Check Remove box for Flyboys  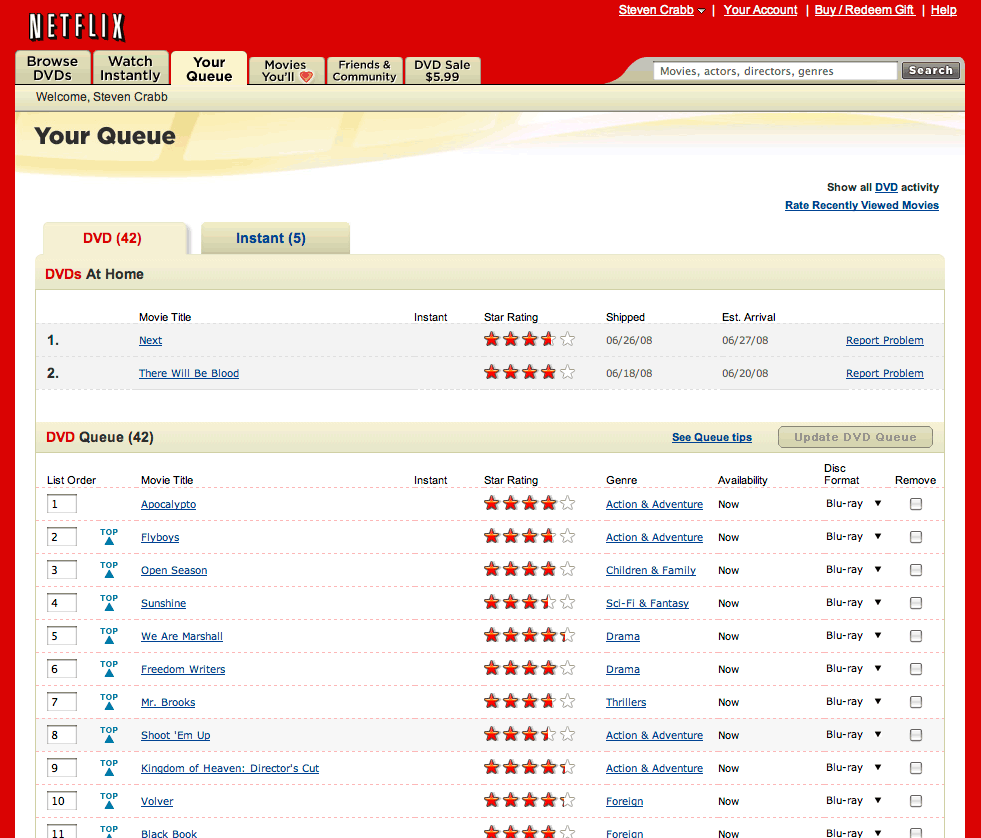(916, 537)
